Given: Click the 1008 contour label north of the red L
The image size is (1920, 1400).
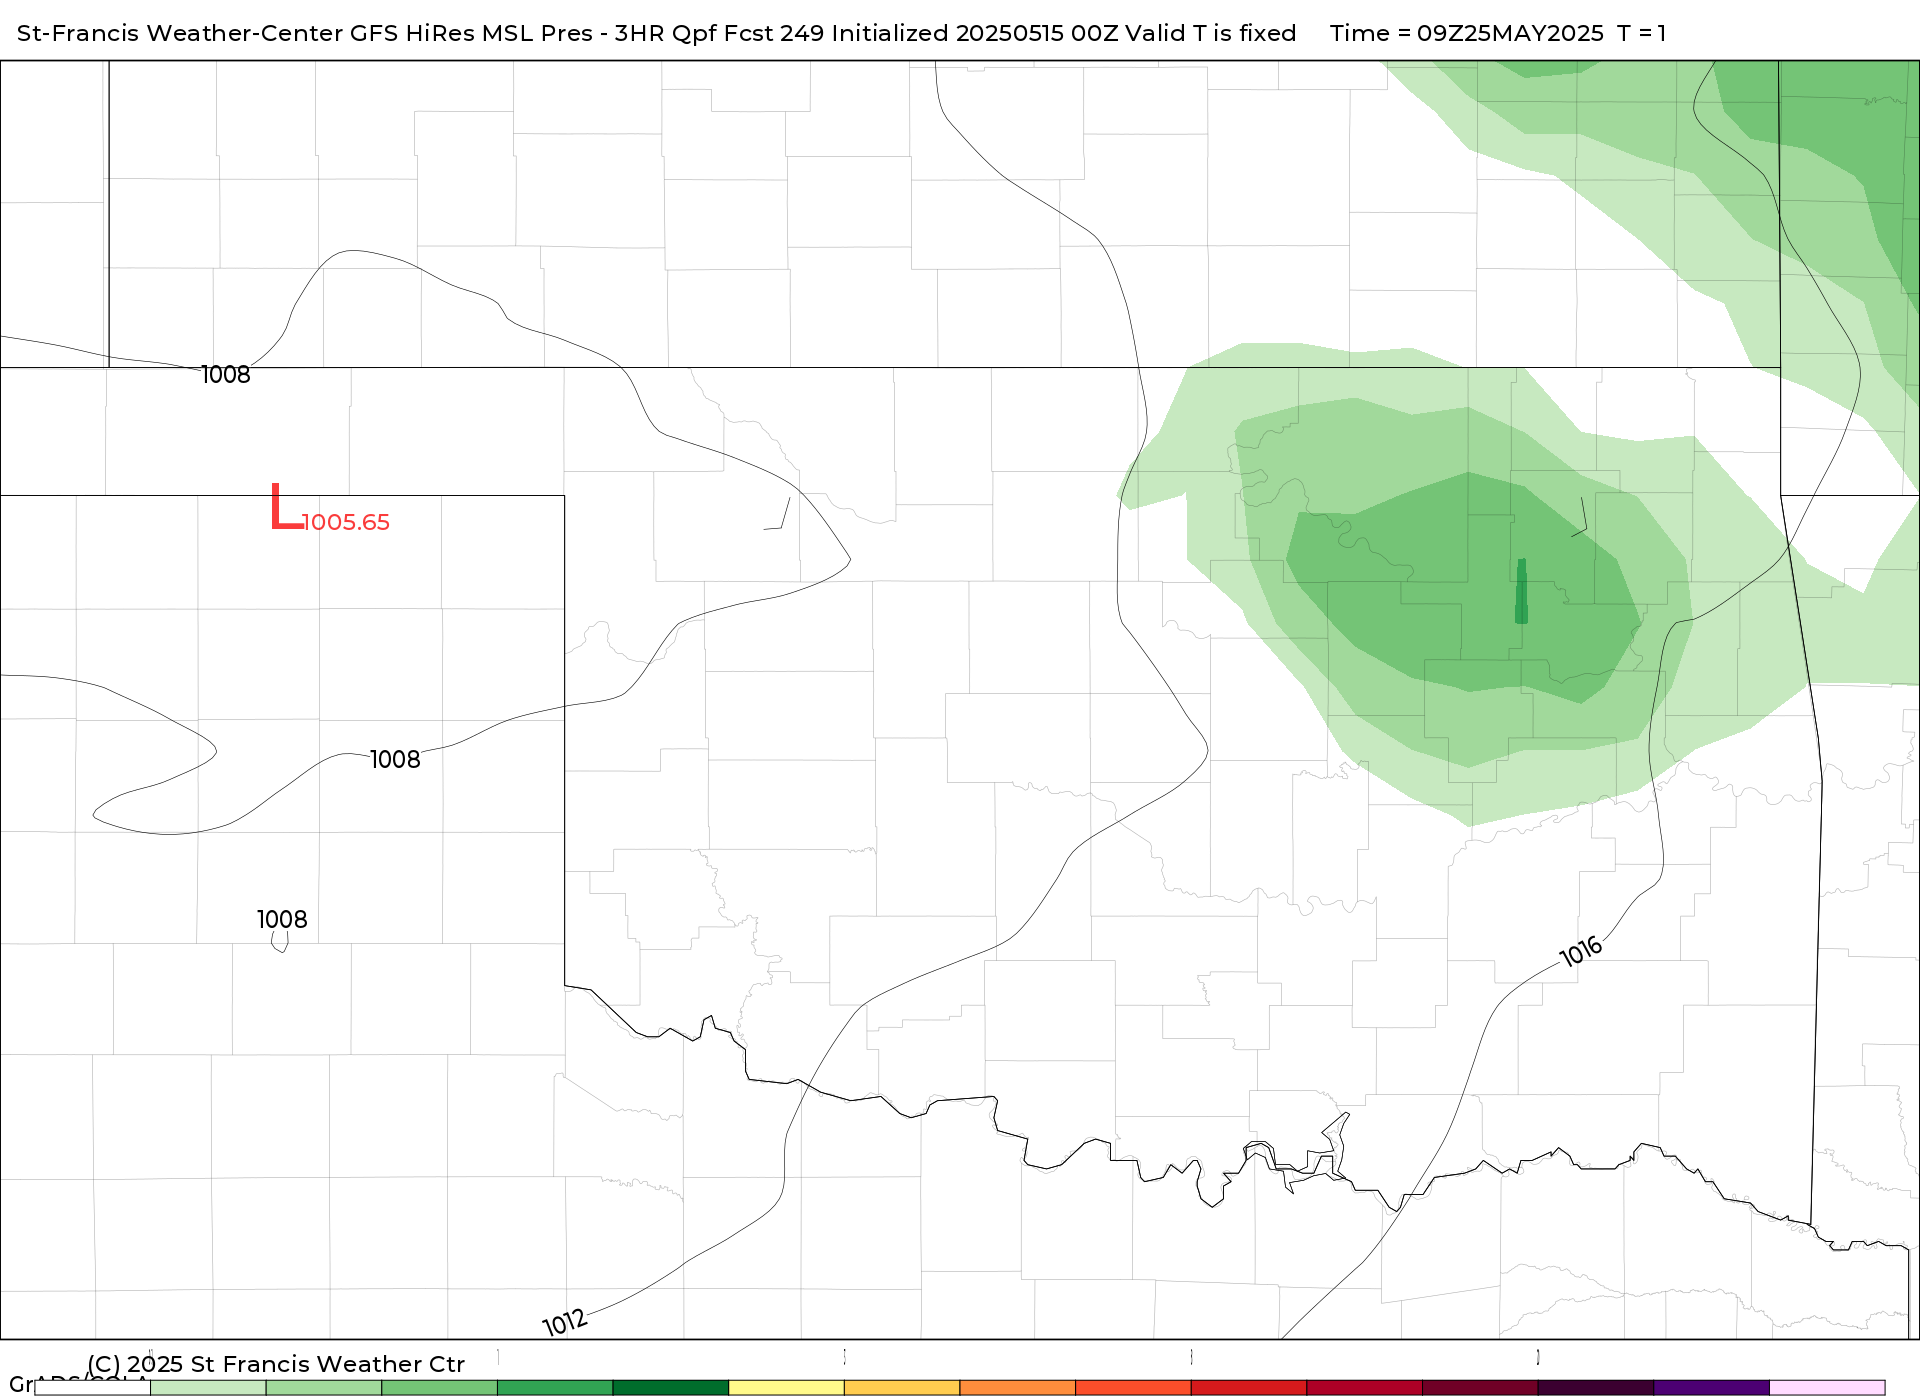Looking at the screenshot, I should pos(226,375).
